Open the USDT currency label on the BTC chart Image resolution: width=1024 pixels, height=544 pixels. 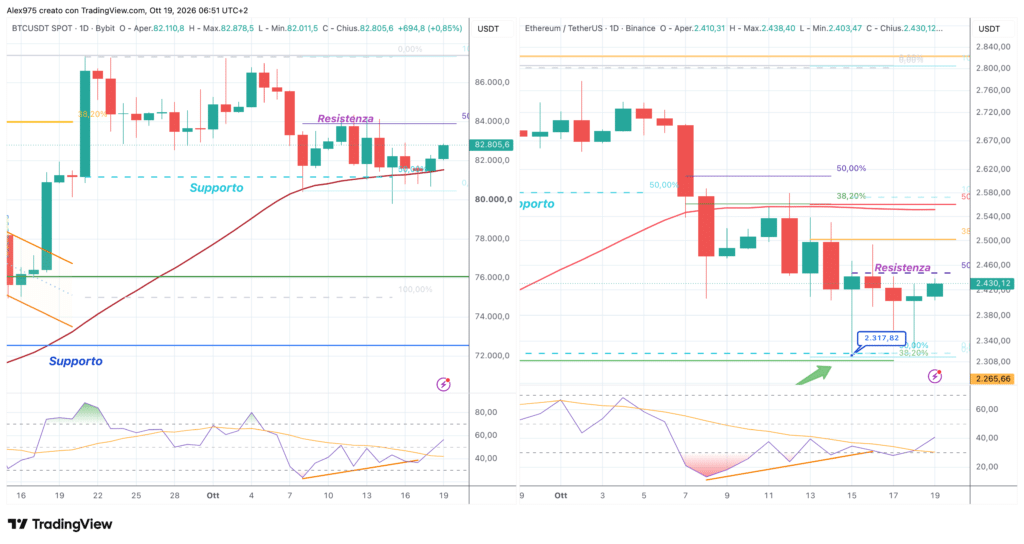488,29
